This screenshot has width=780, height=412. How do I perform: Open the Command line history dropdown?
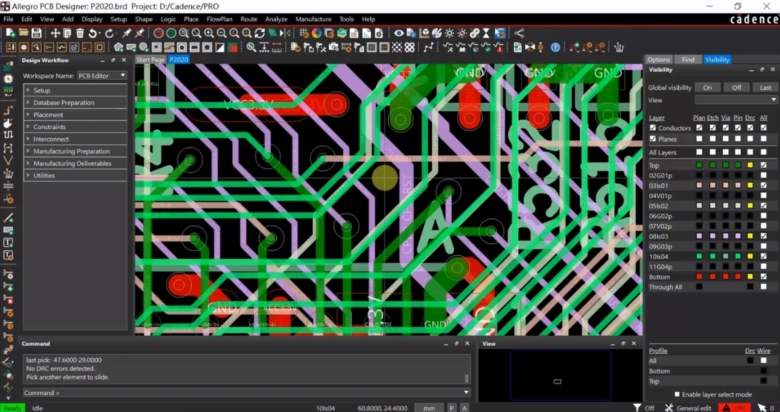466,393
